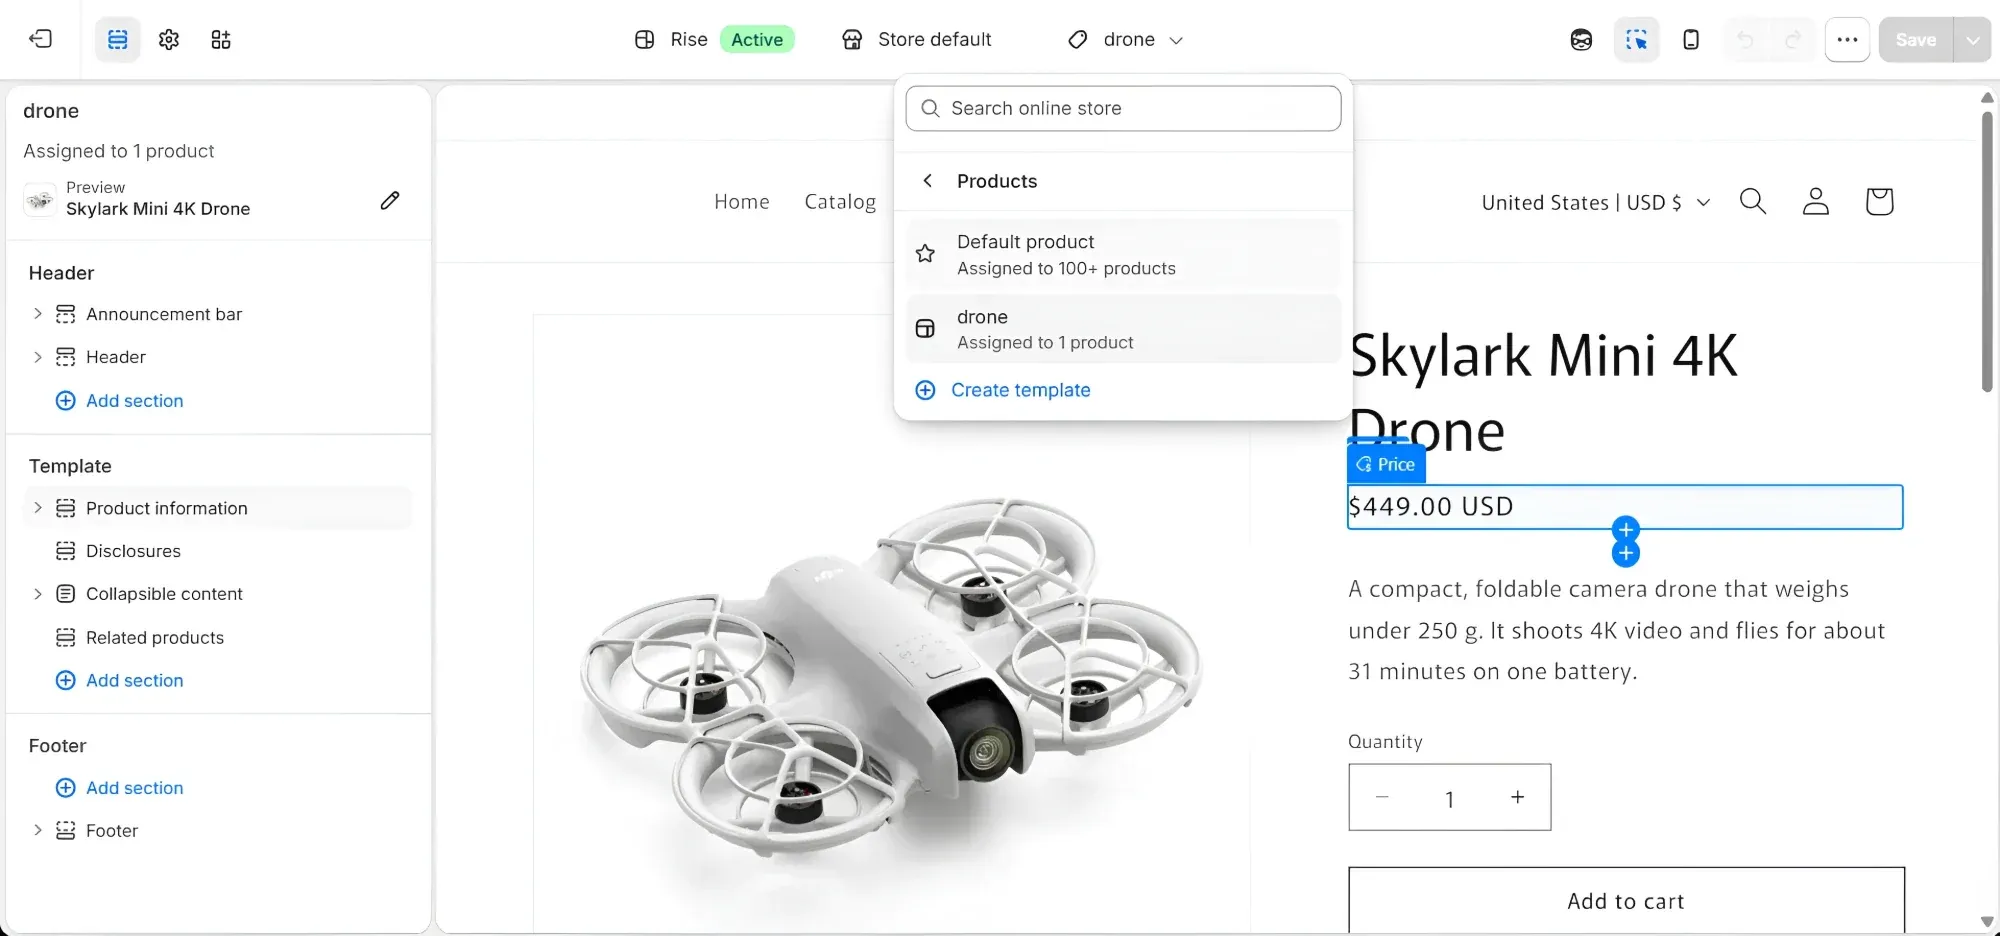This screenshot has width=2000, height=936.
Task: Expand the Header section
Action: pos(38,357)
